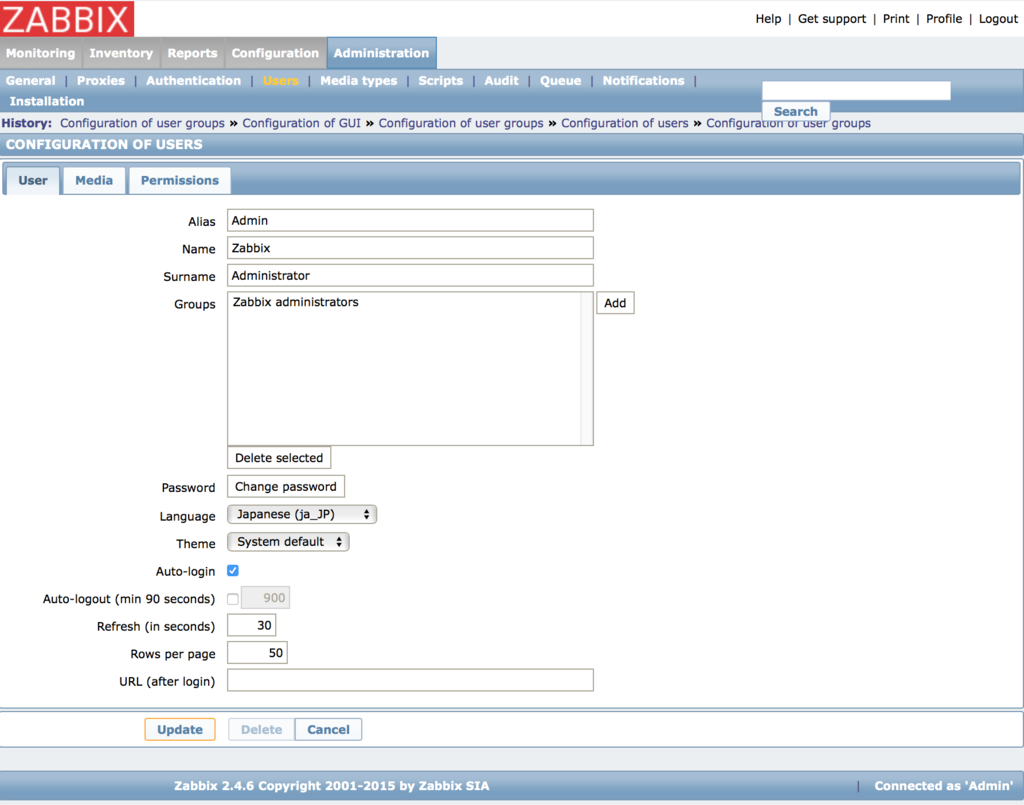The width and height of the screenshot is (1024, 805).
Task: Open the Authentication submenu
Action: 193,81
